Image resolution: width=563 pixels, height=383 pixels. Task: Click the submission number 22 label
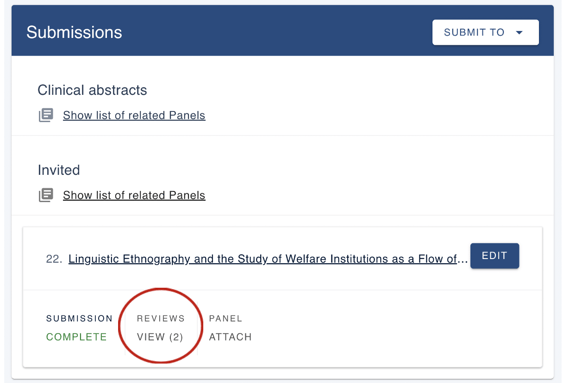tap(54, 259)
